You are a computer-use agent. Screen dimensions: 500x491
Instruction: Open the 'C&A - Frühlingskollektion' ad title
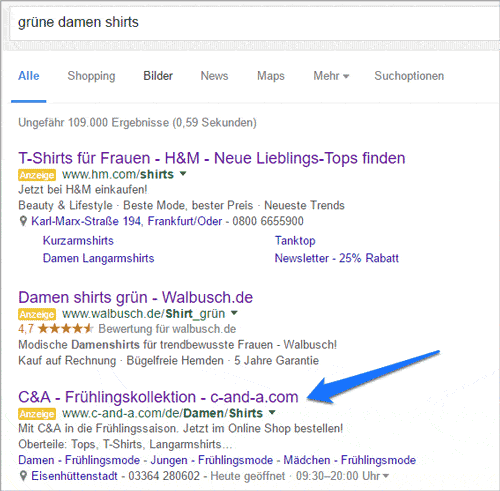tap(158, 397)
